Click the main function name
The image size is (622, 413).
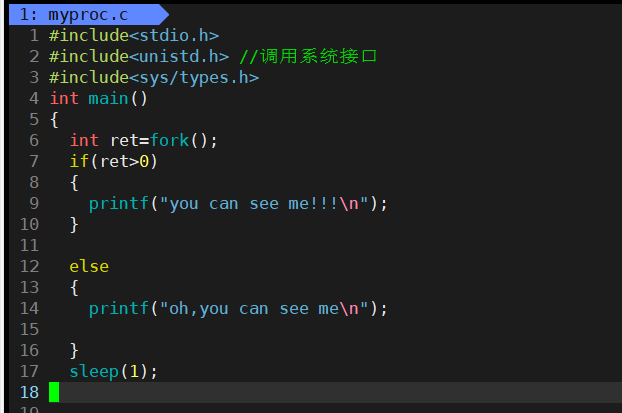coord(108,98)
